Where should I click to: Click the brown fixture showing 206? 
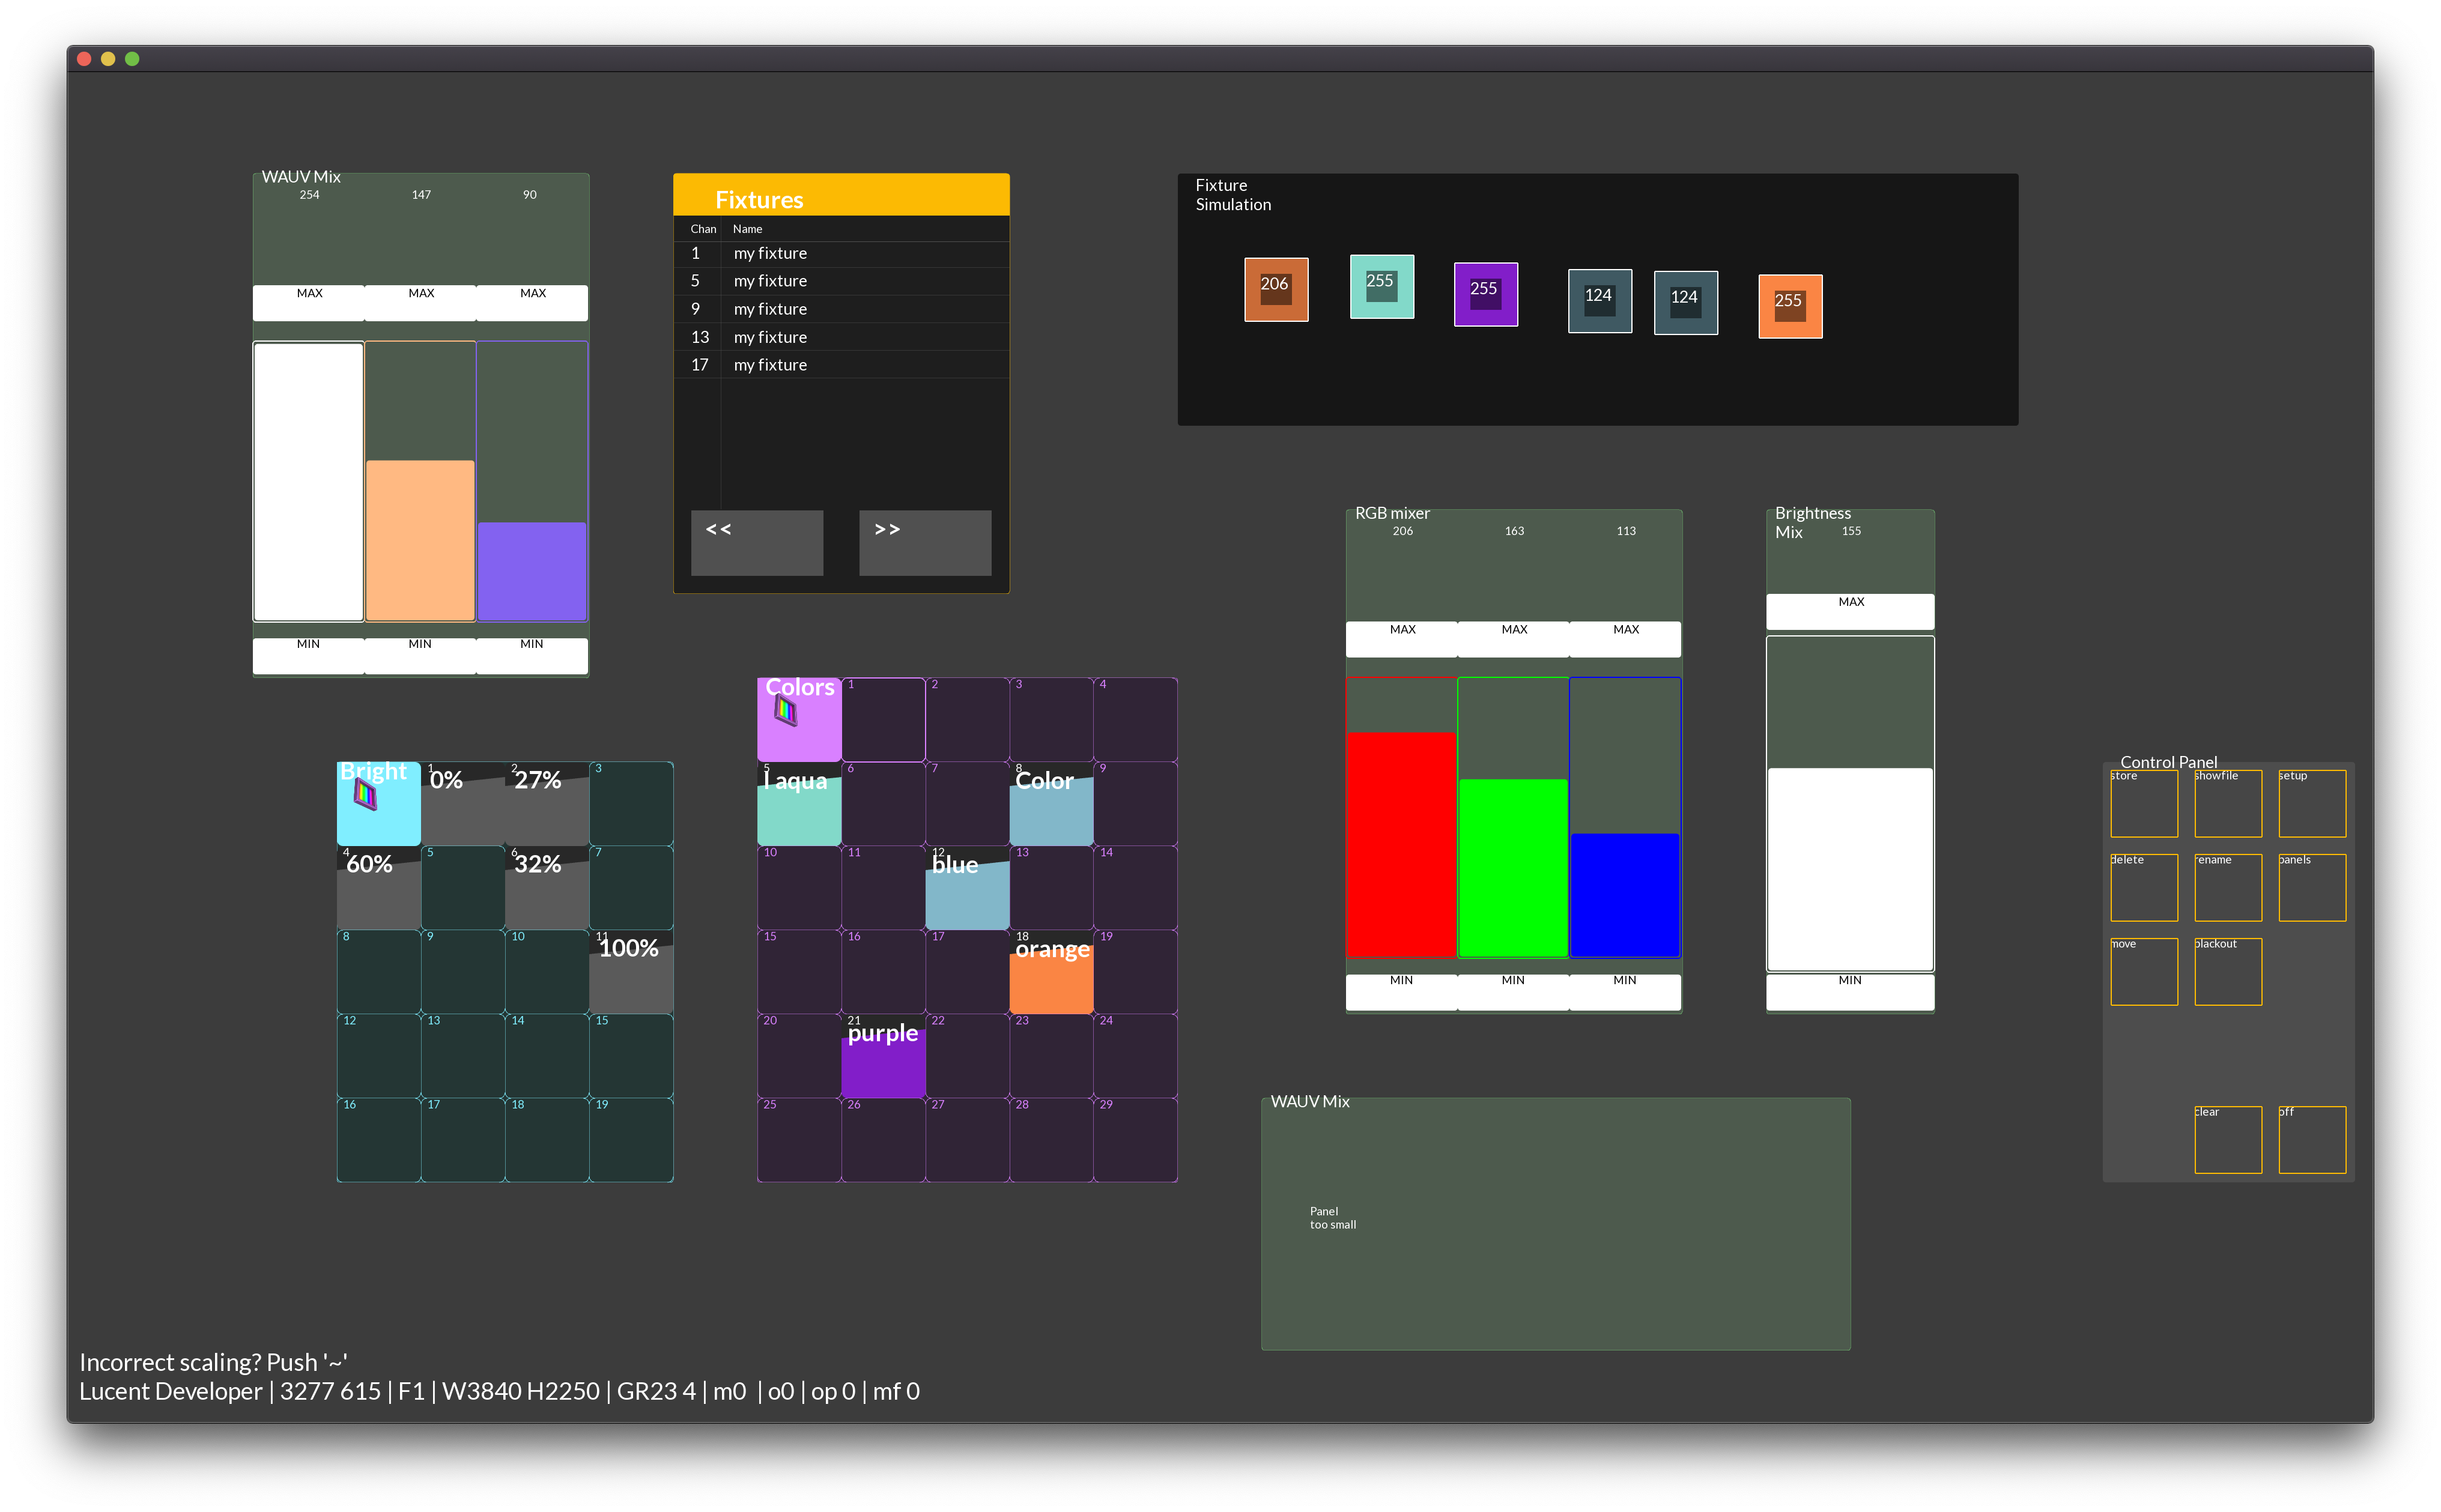click(1275, 290)
